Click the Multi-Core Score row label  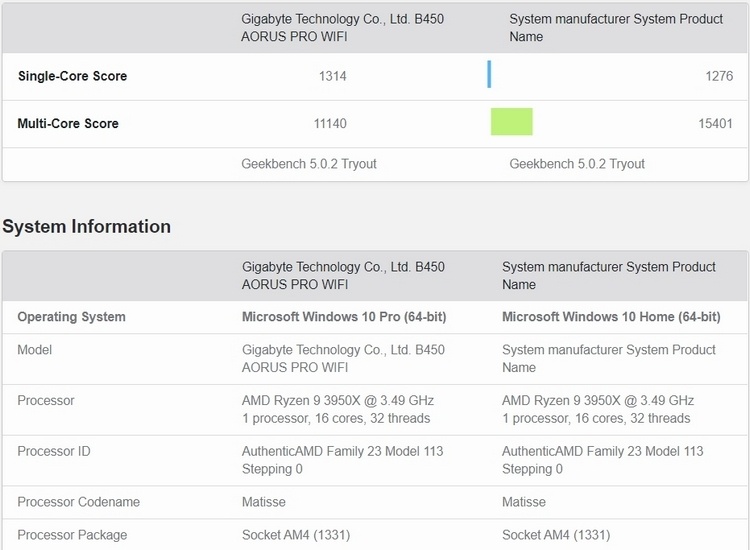[x=68, y=124]
